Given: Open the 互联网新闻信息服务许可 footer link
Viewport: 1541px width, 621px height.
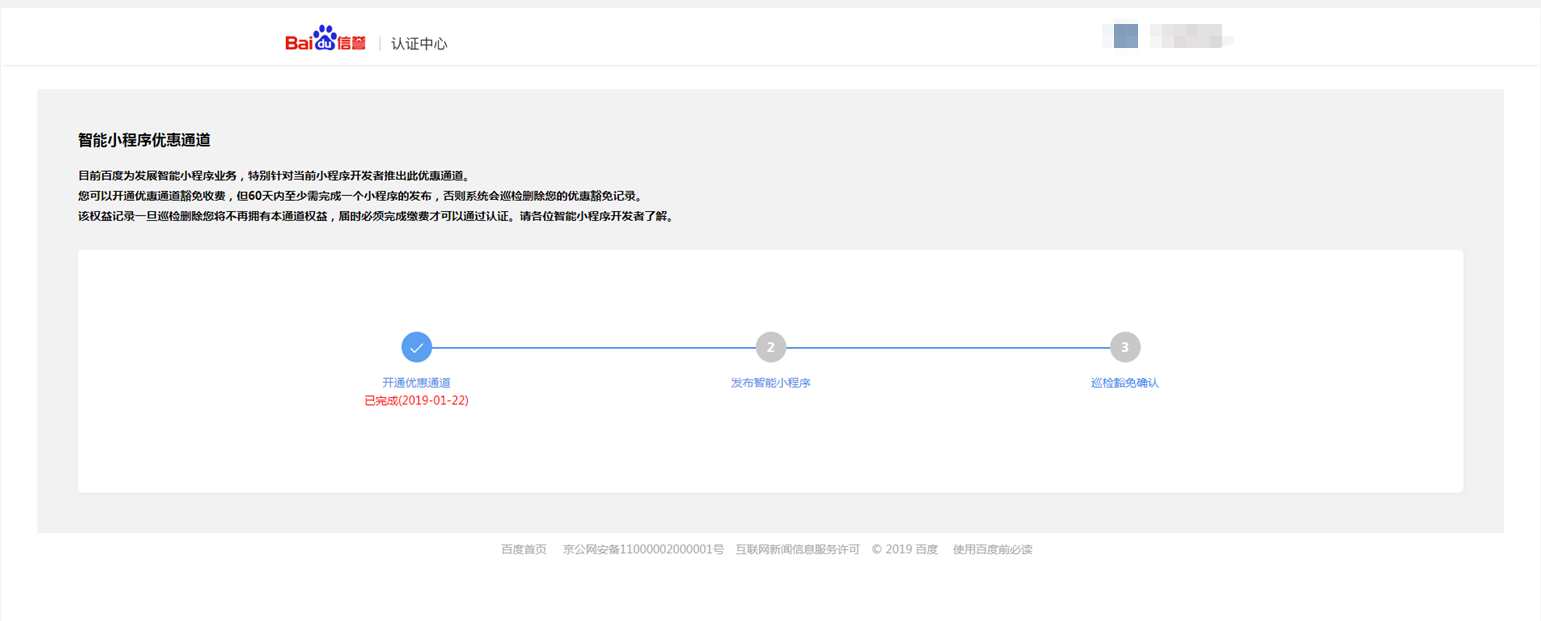Looking at the screenshot, I should click(798, 549).
